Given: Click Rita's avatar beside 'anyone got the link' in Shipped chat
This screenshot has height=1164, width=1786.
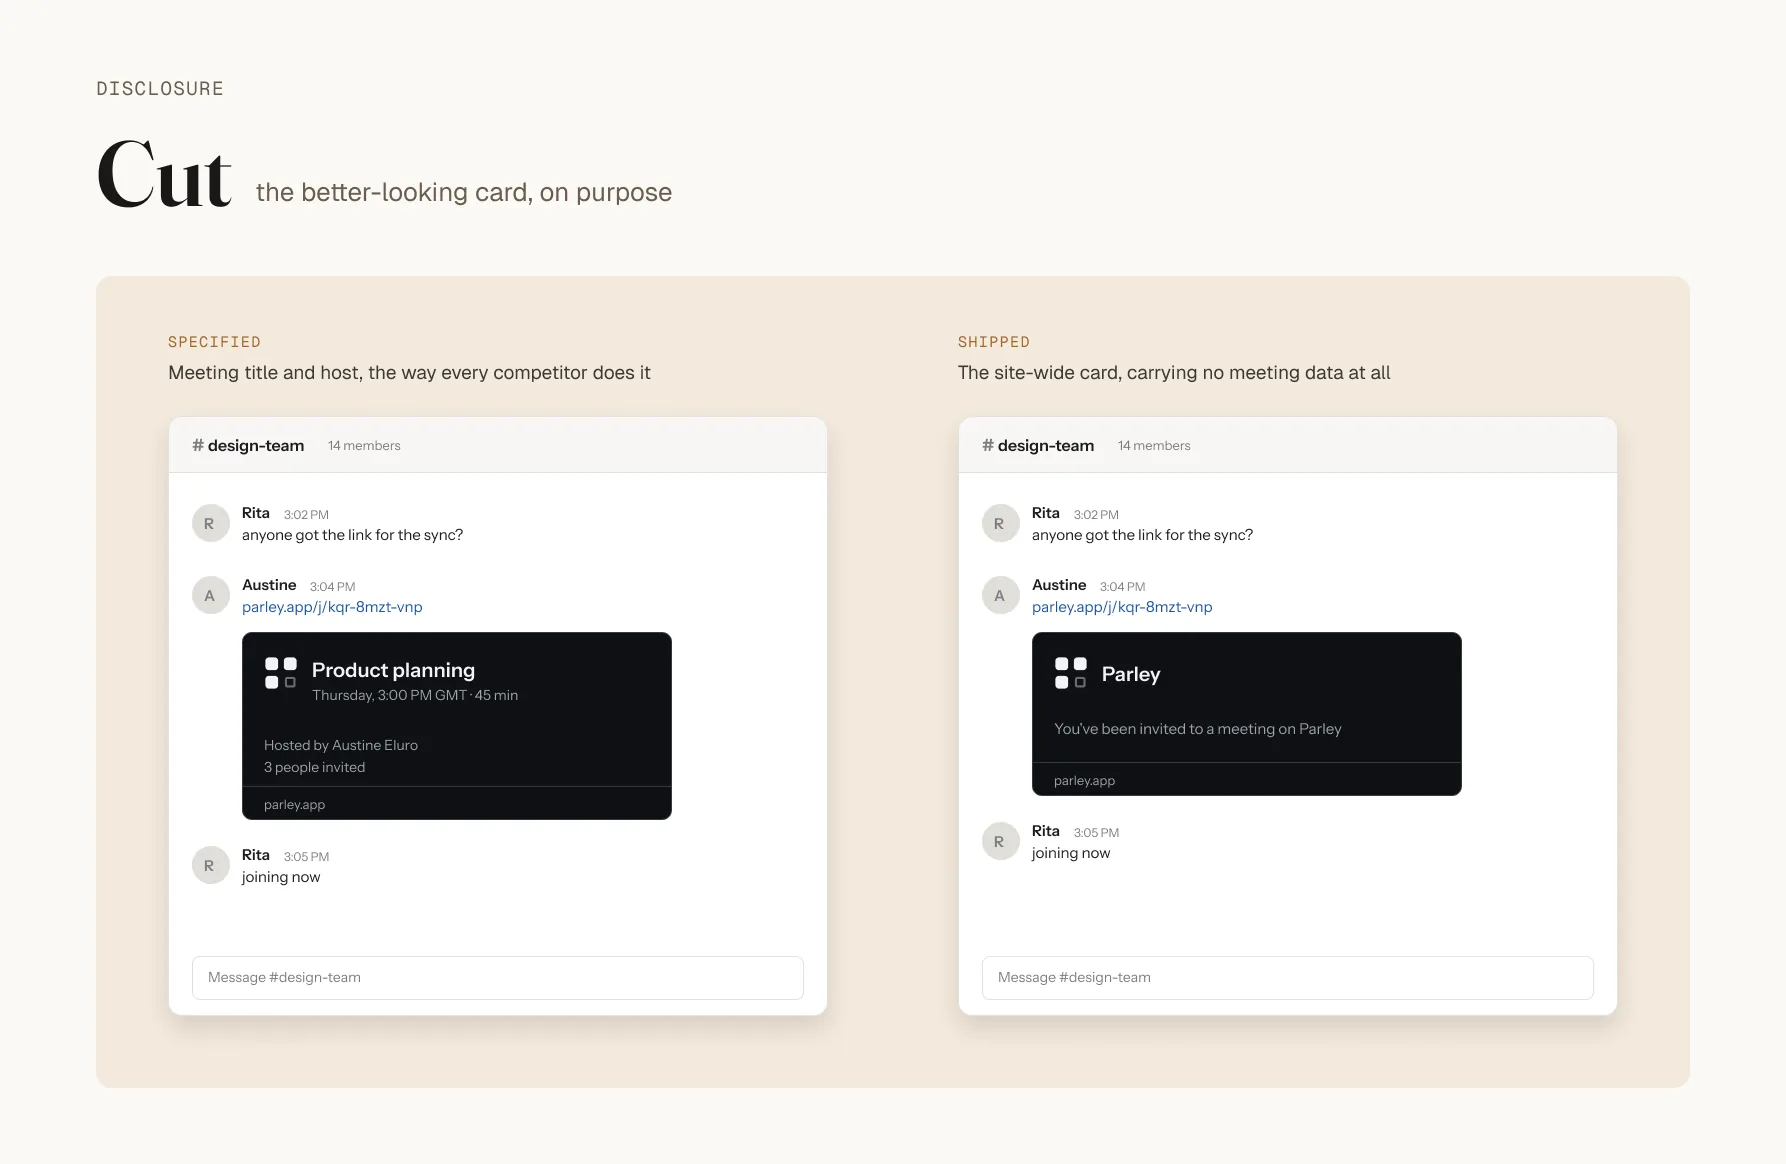Looking at the screenshot, I should pyautogui.click(x=1000, y=523).
